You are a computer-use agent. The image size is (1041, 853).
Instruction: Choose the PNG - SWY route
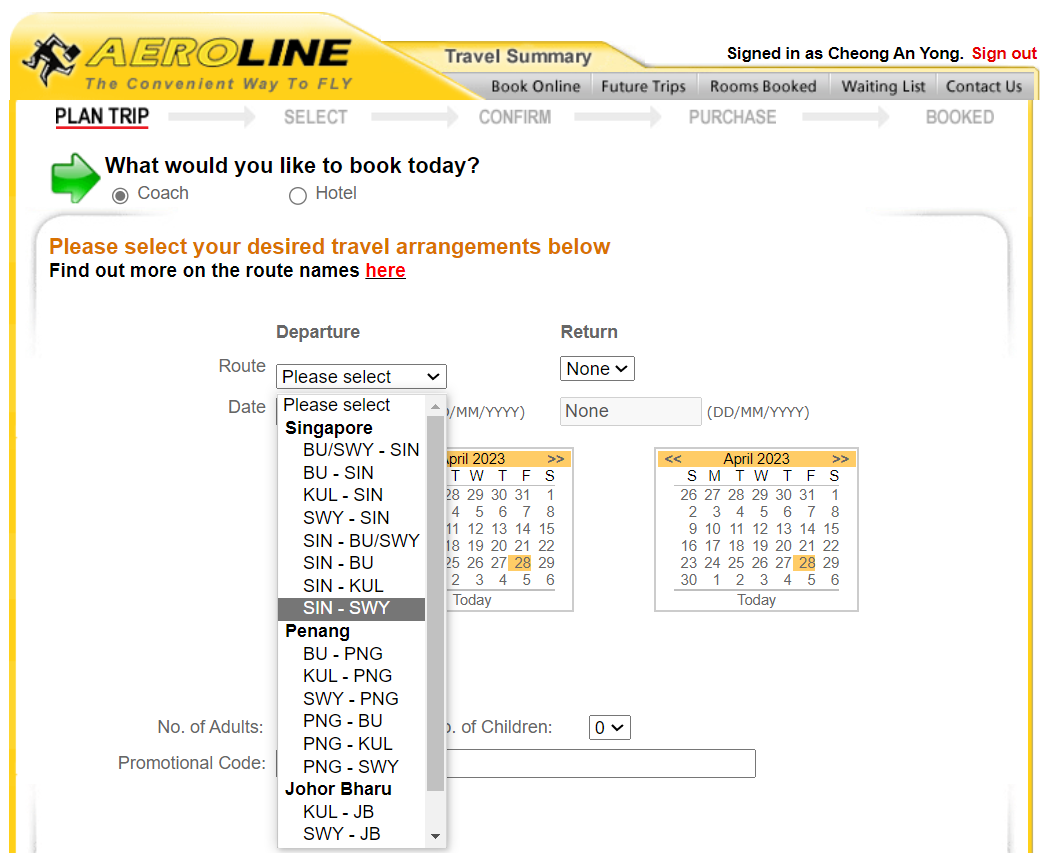pos(351,767)
